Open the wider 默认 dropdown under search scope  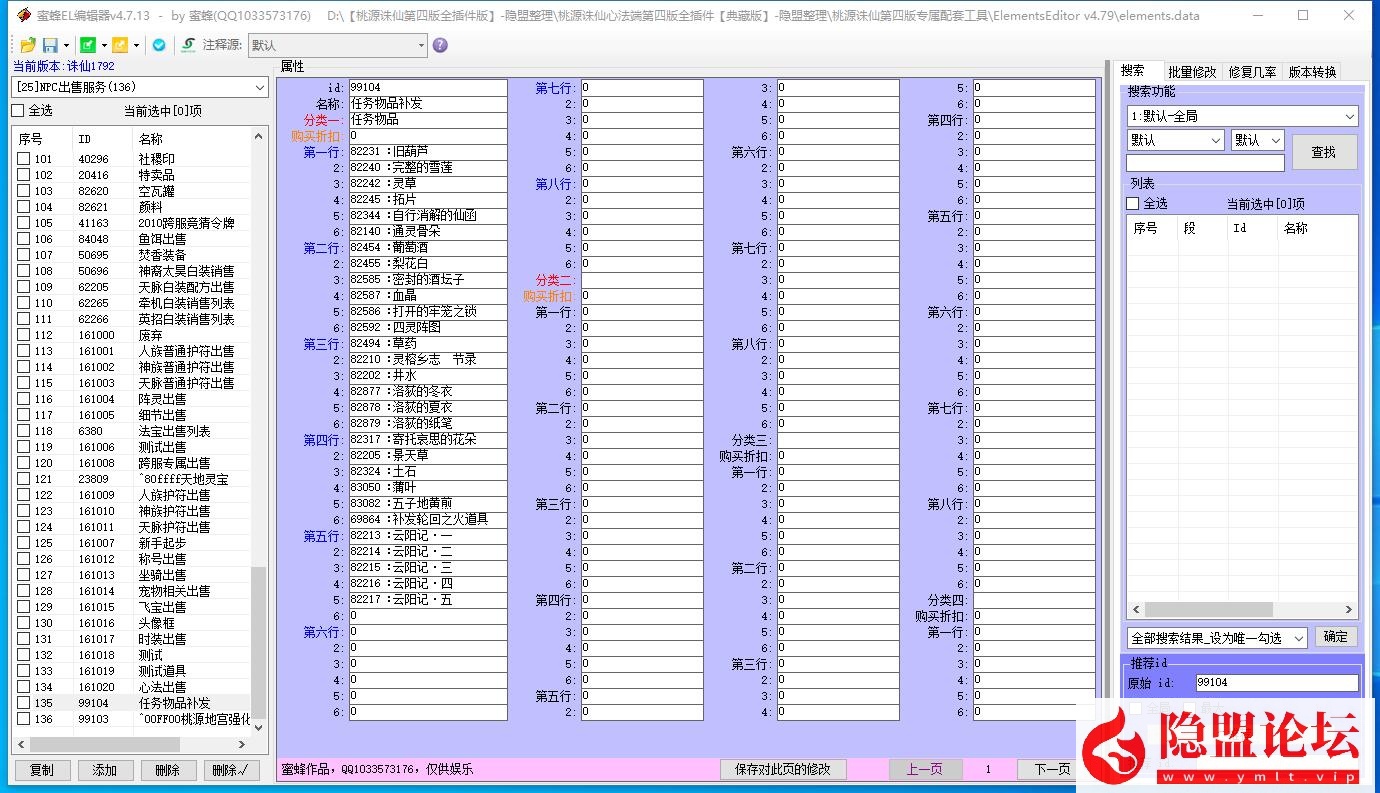pos(1175,140)
